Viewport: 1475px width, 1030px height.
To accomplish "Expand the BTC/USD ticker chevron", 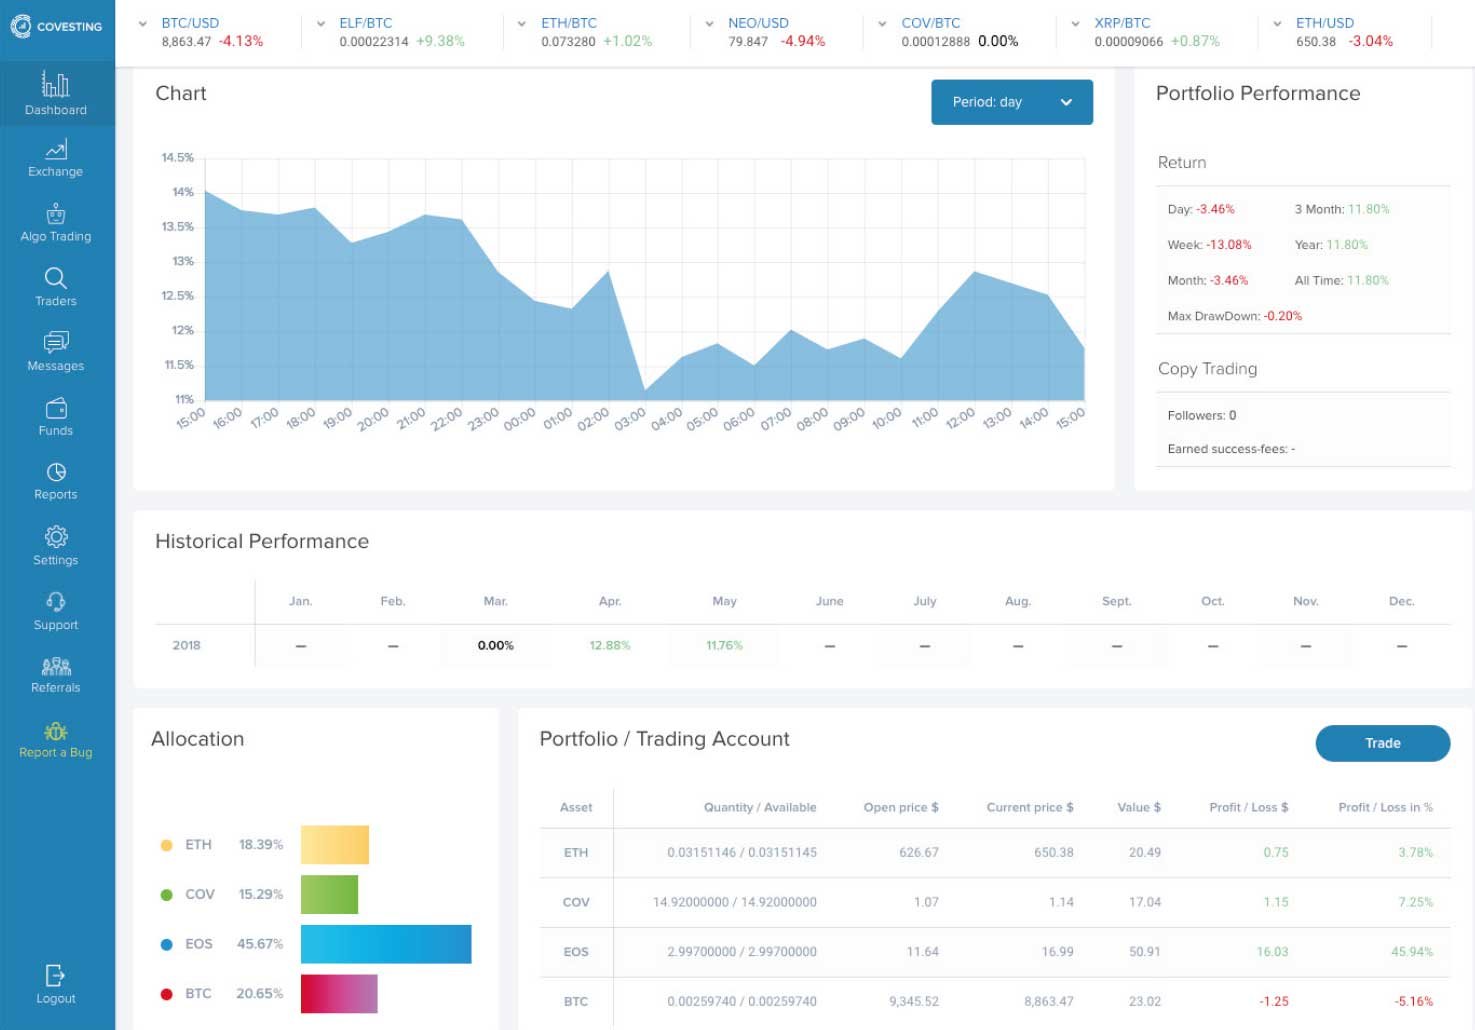I will (143, 23).
